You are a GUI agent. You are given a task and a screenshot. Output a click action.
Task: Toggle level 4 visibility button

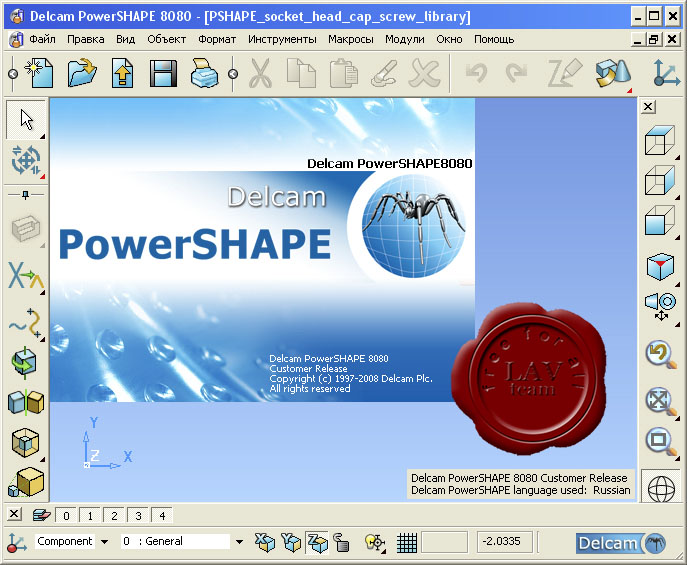(162, 516)
